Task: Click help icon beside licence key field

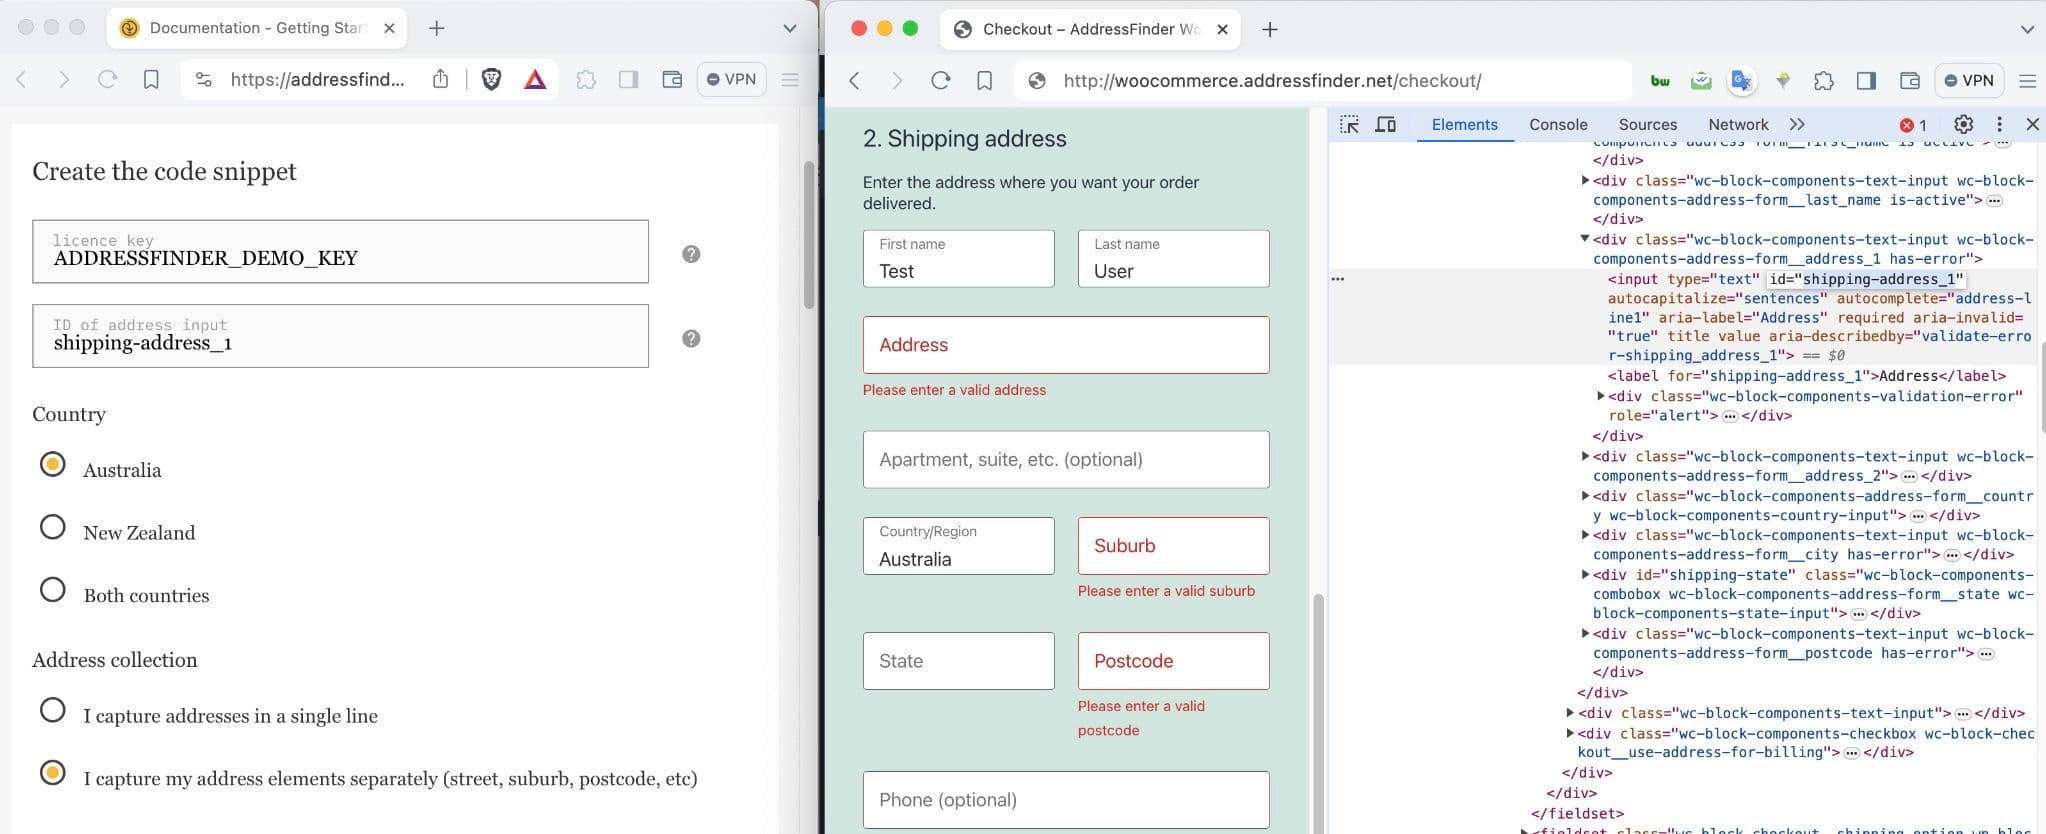Action: point(691,254)
